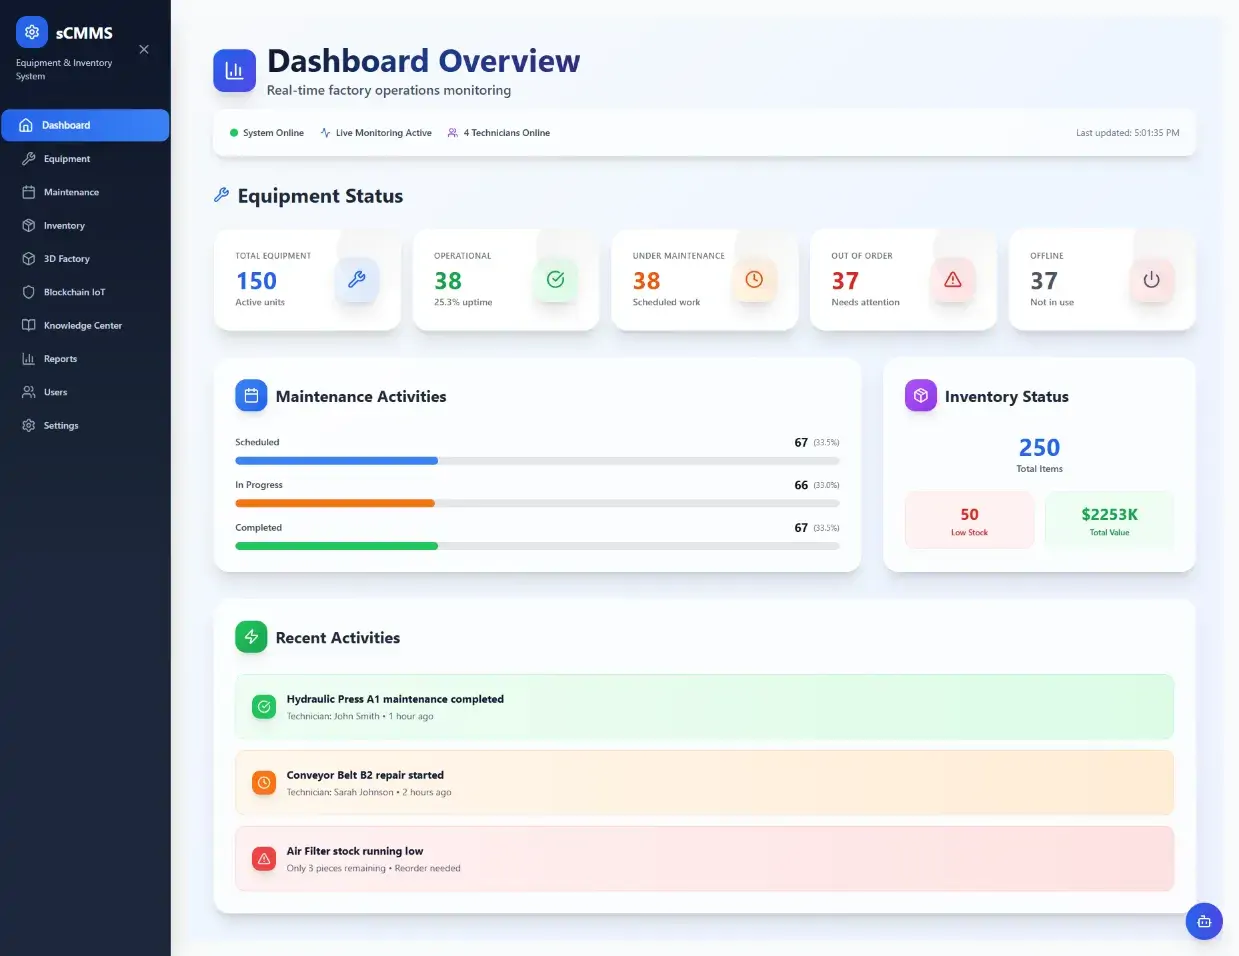Click the wrench icon in Total Equipment card
Screen dimensions: 1239x956
click(357, 280)
